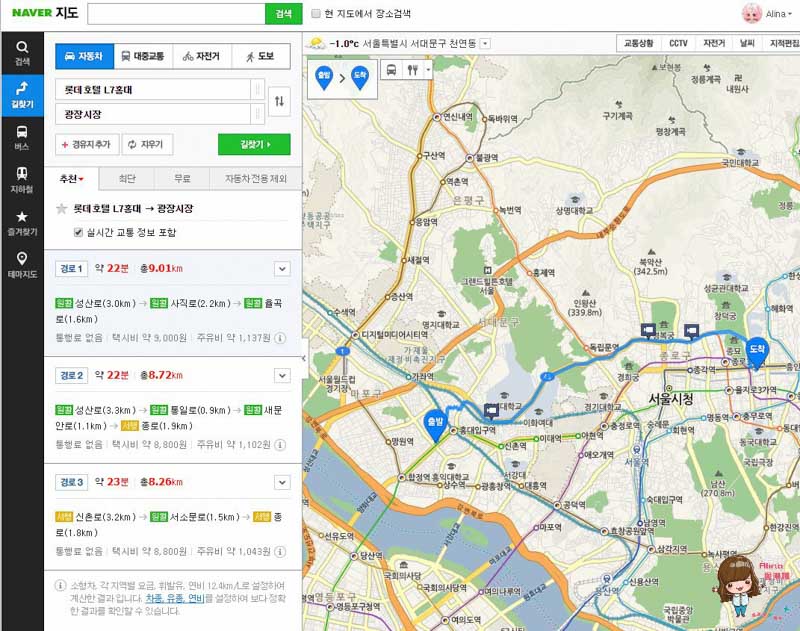Toggle CCTV overlay on map
The height and width of the screenshot is (631, 800).
click(x=678, y=43)
